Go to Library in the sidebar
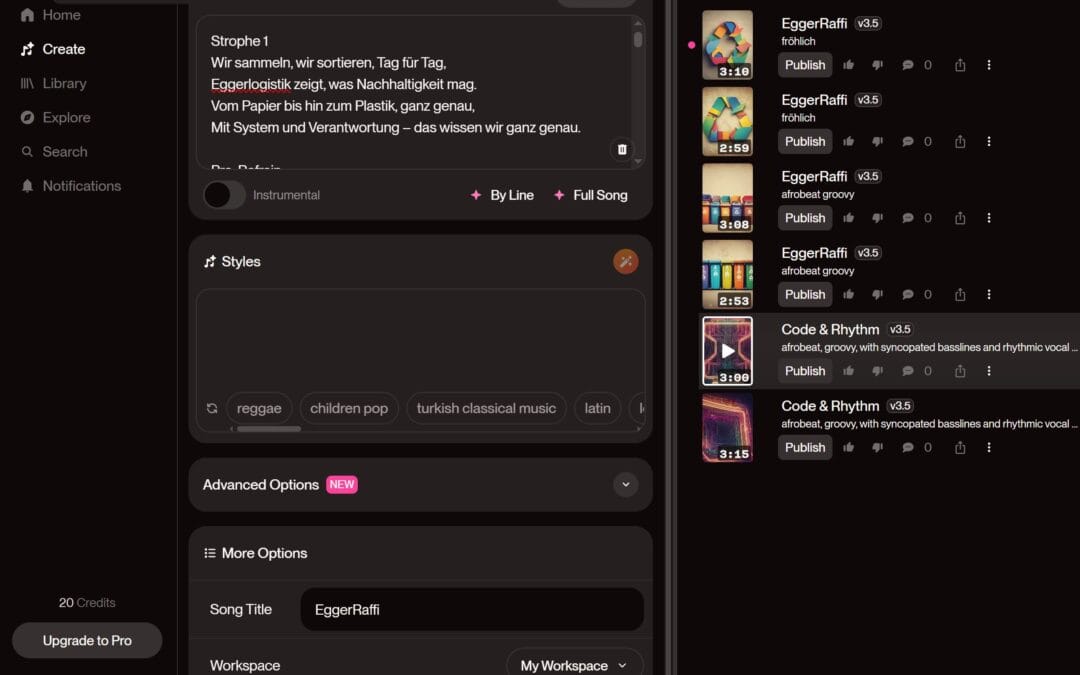The height and width of the screenshot is (675, 1080). [64, 83]
